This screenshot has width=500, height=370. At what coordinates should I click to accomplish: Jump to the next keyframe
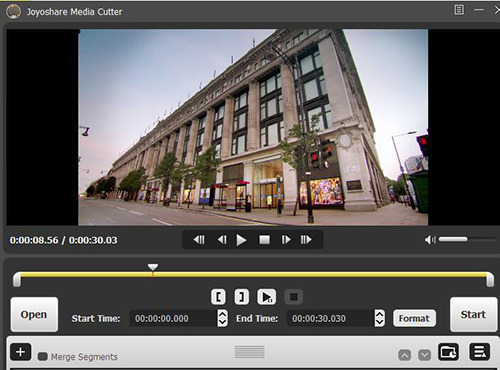306,240
